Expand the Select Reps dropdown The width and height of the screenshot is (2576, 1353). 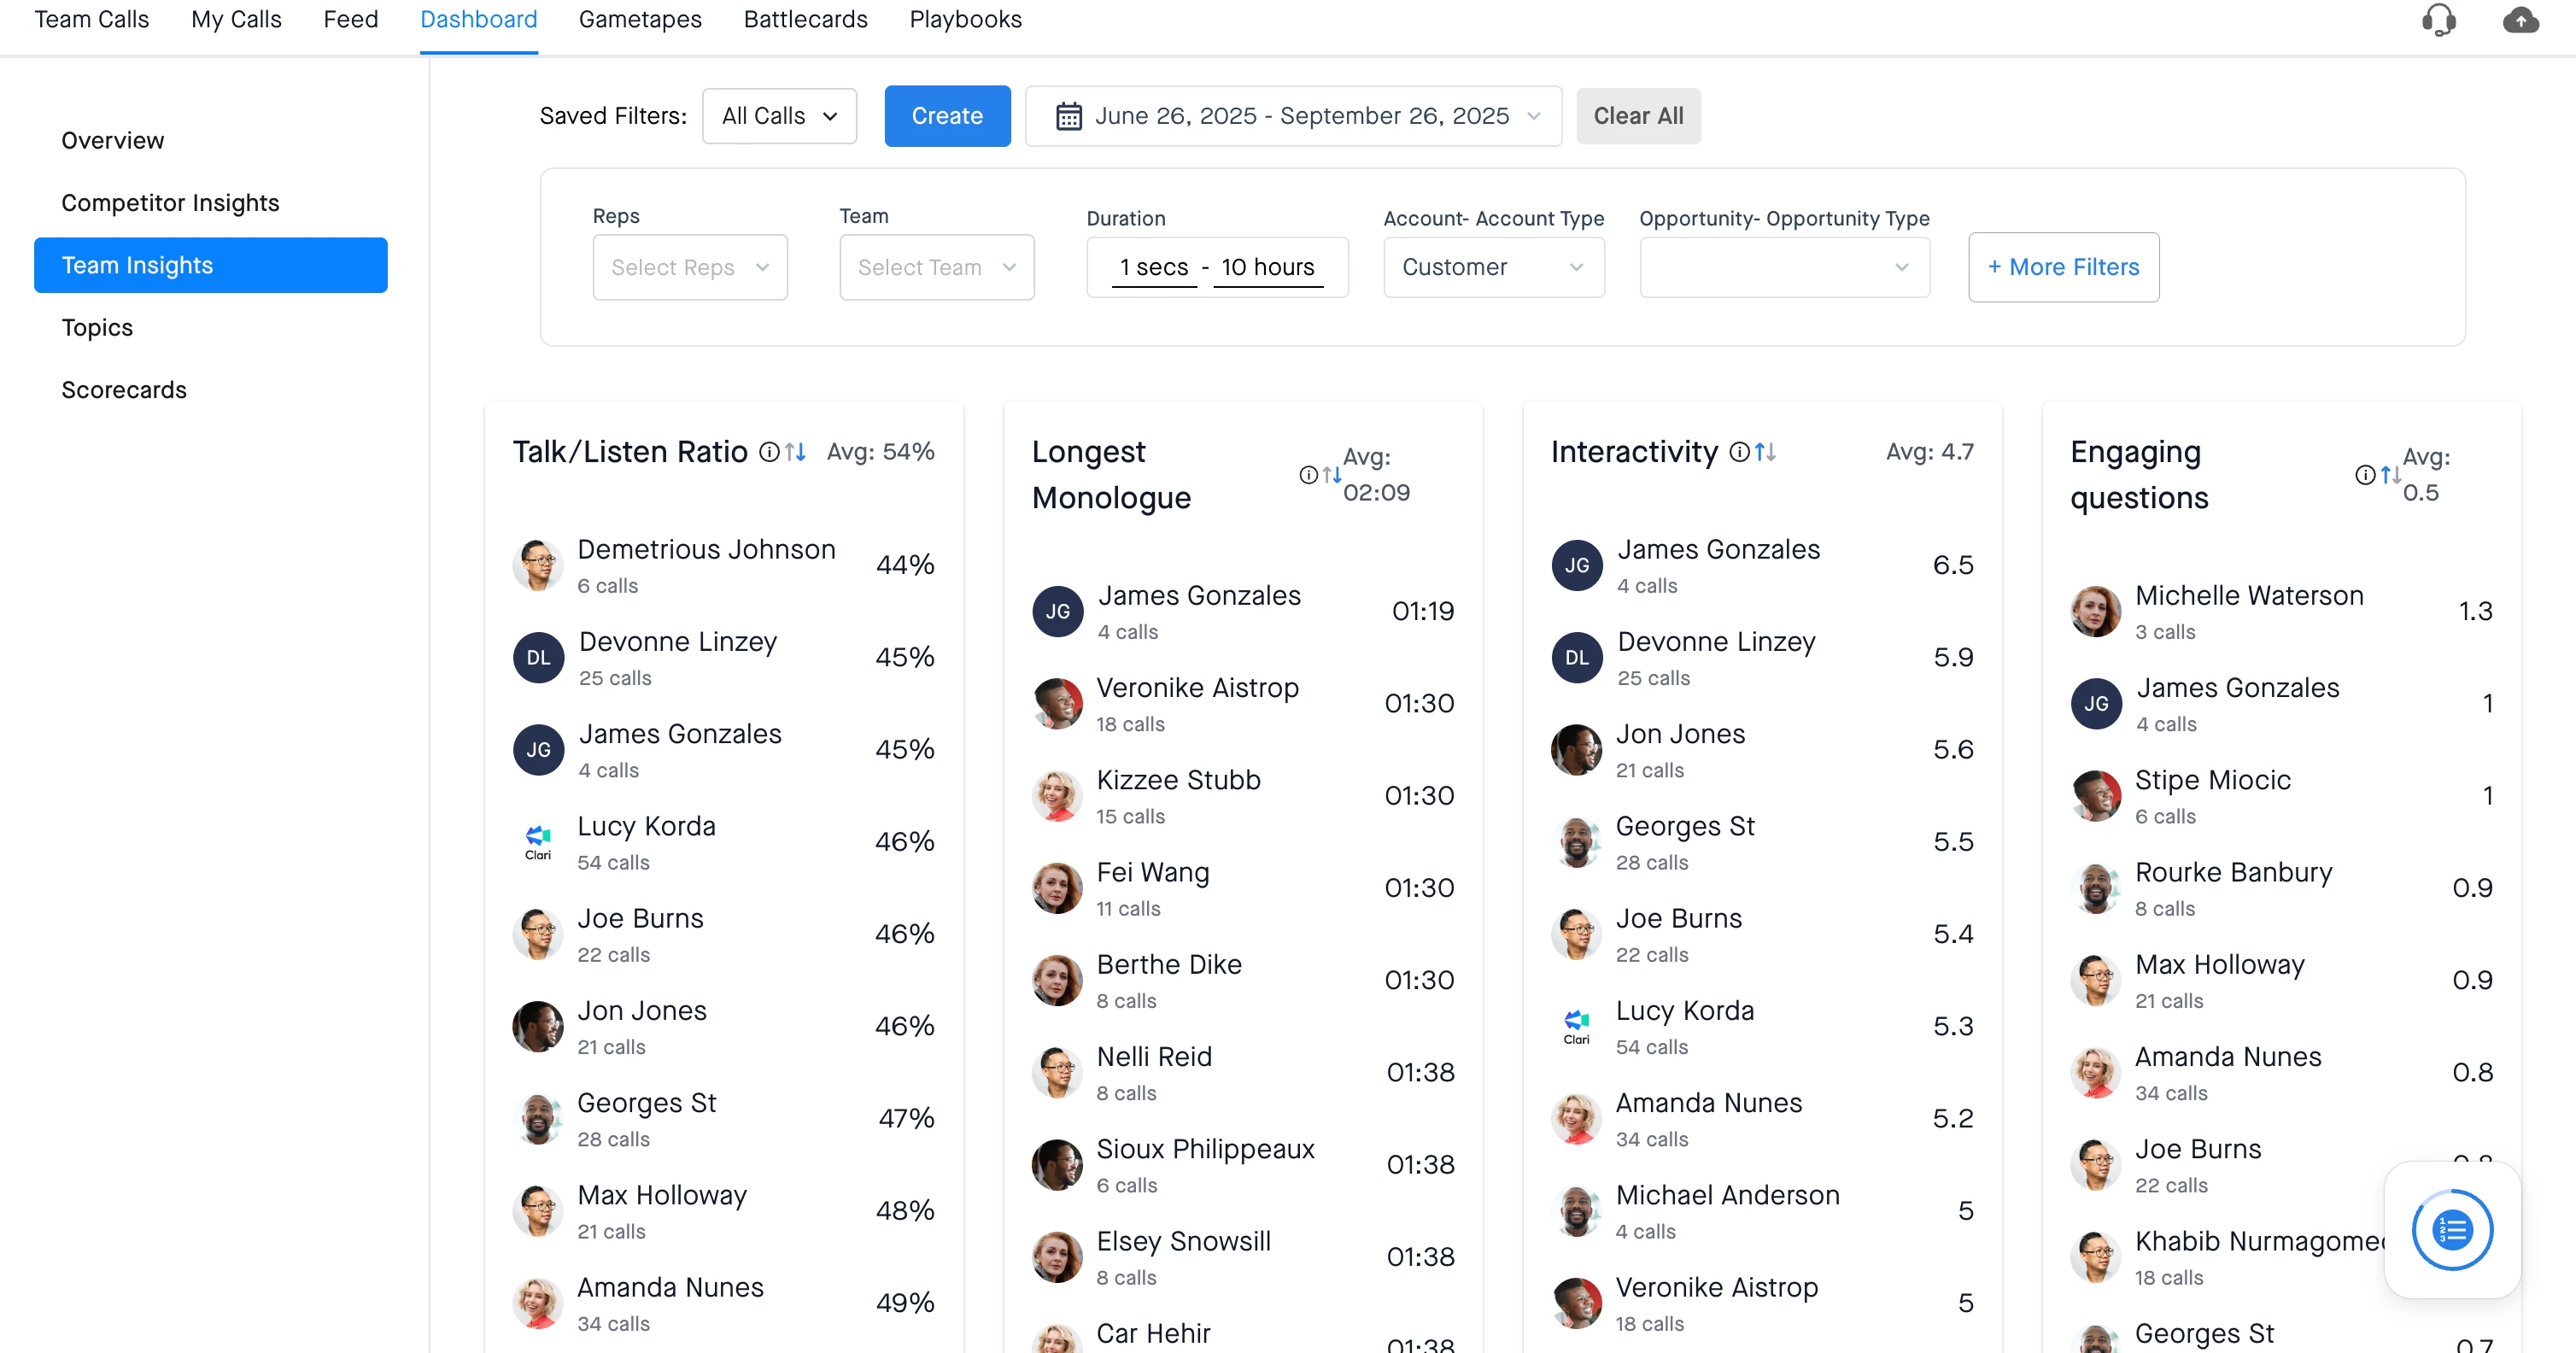point(690,267)
